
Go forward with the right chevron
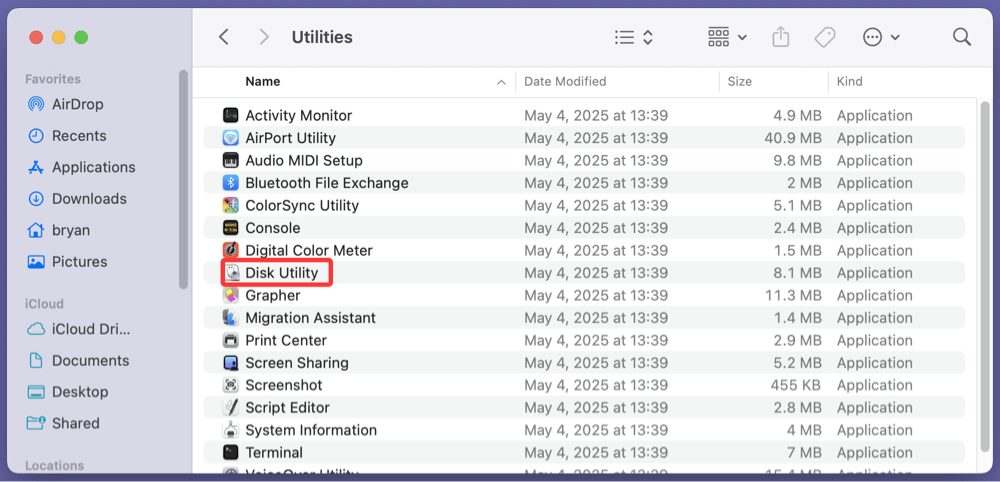point(263,37)
